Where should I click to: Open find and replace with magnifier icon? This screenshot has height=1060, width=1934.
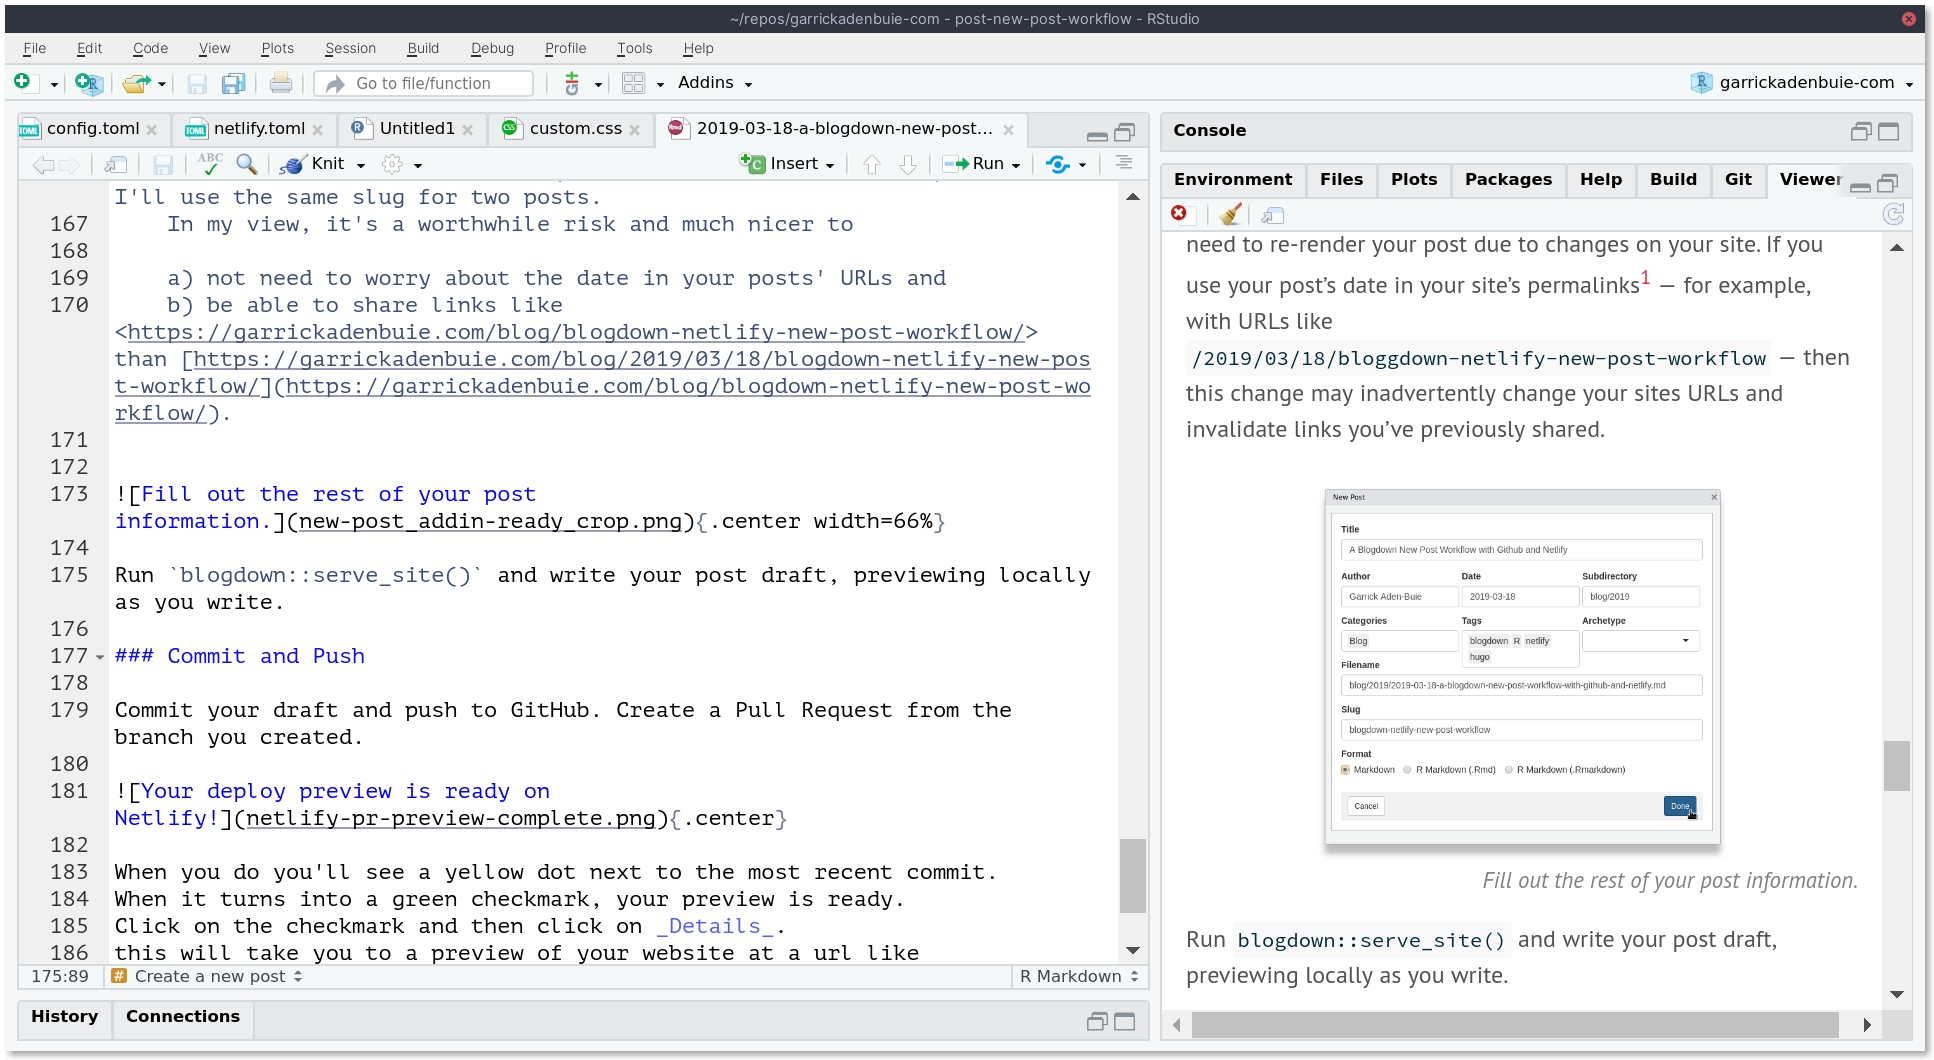point(246,164)
